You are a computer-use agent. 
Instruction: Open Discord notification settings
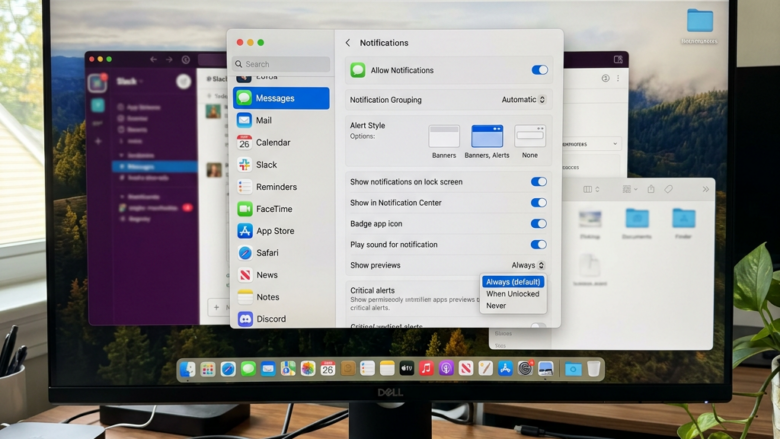[281, 319]
